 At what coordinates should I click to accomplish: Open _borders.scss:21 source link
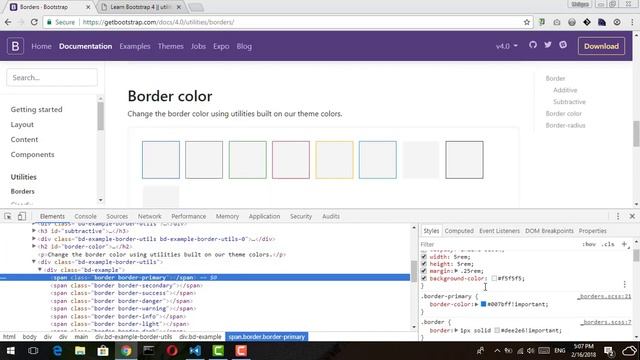click(604, 296)
